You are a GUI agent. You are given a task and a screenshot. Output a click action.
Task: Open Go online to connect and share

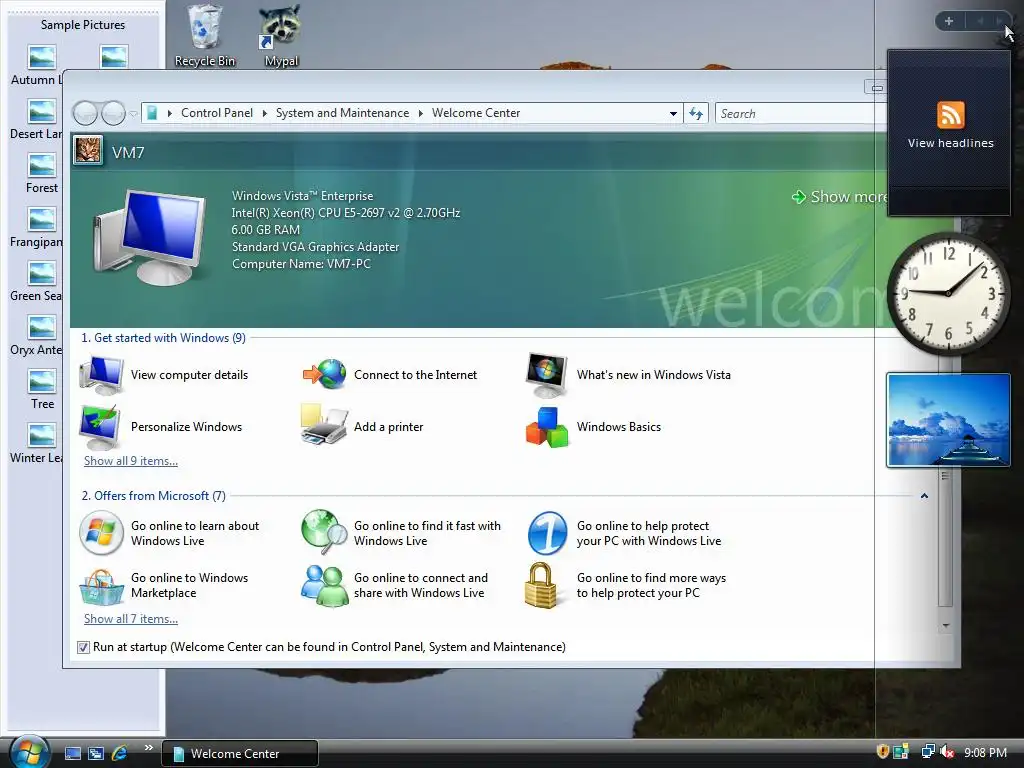click(394, 585)
